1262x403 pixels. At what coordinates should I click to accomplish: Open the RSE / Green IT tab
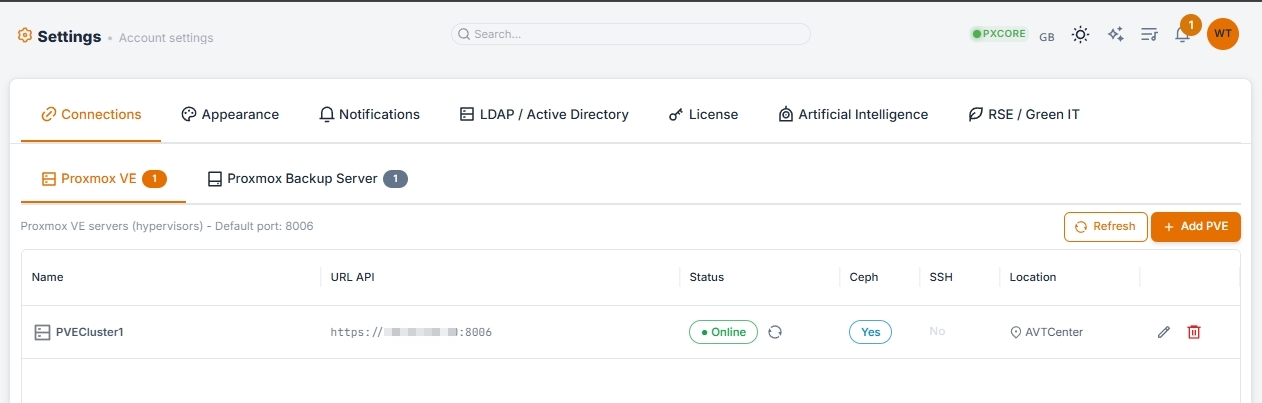click(1023, 114)
